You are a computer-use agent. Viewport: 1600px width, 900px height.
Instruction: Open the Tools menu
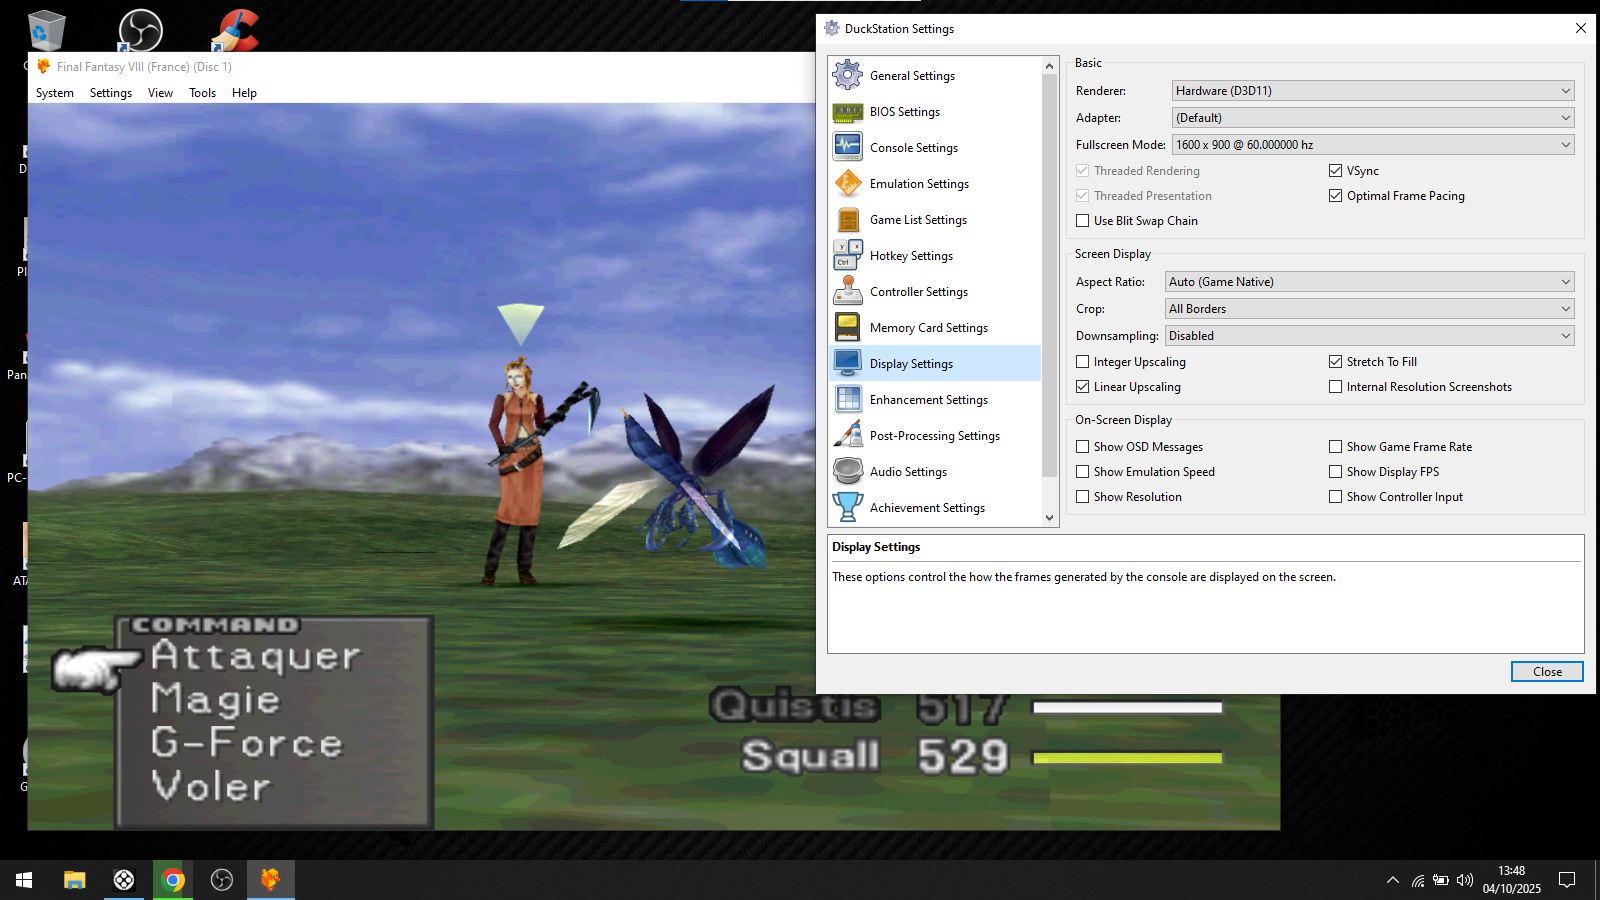pyautogui.click(x=202, y=93)
